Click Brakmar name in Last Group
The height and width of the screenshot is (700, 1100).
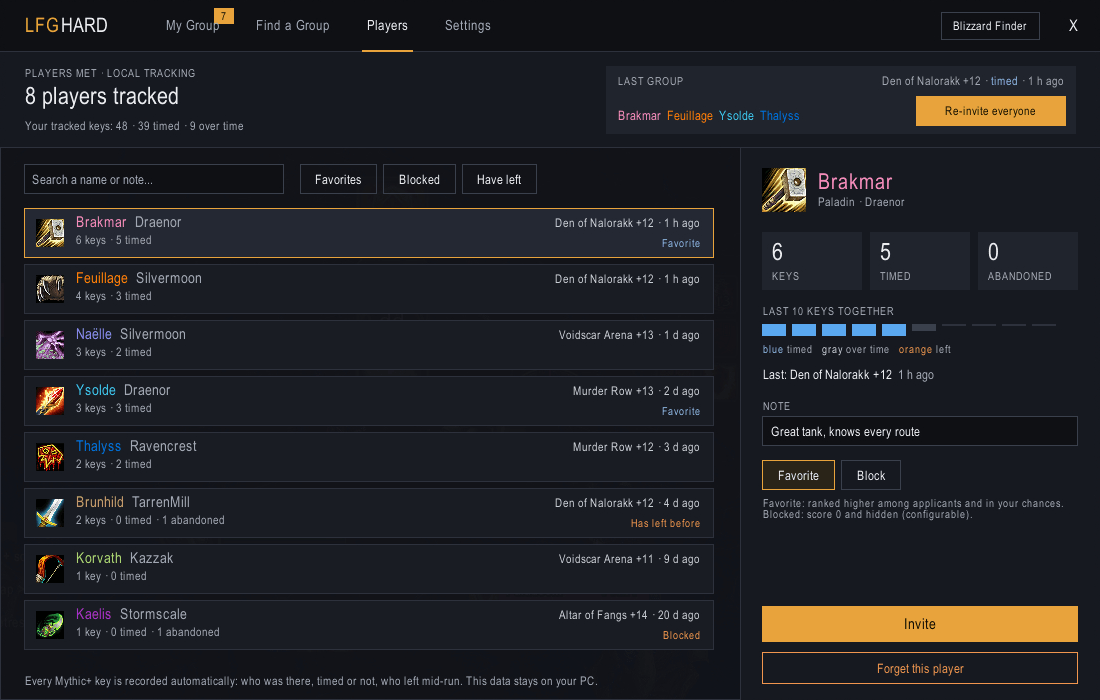[639, 116]
